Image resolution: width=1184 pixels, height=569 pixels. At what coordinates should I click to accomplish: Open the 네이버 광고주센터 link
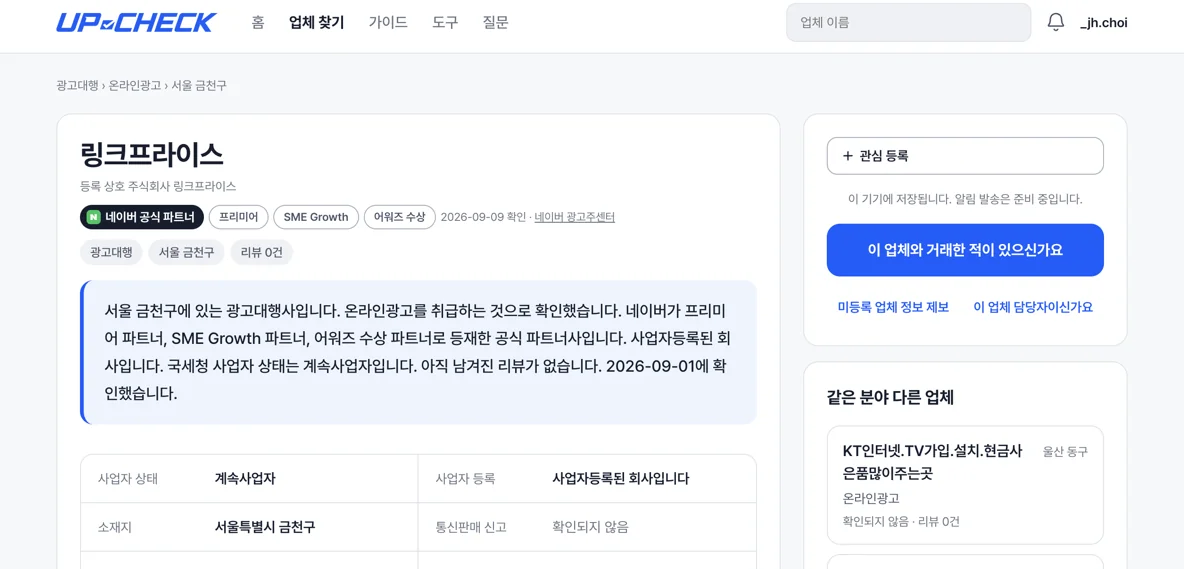click(575, 217)
